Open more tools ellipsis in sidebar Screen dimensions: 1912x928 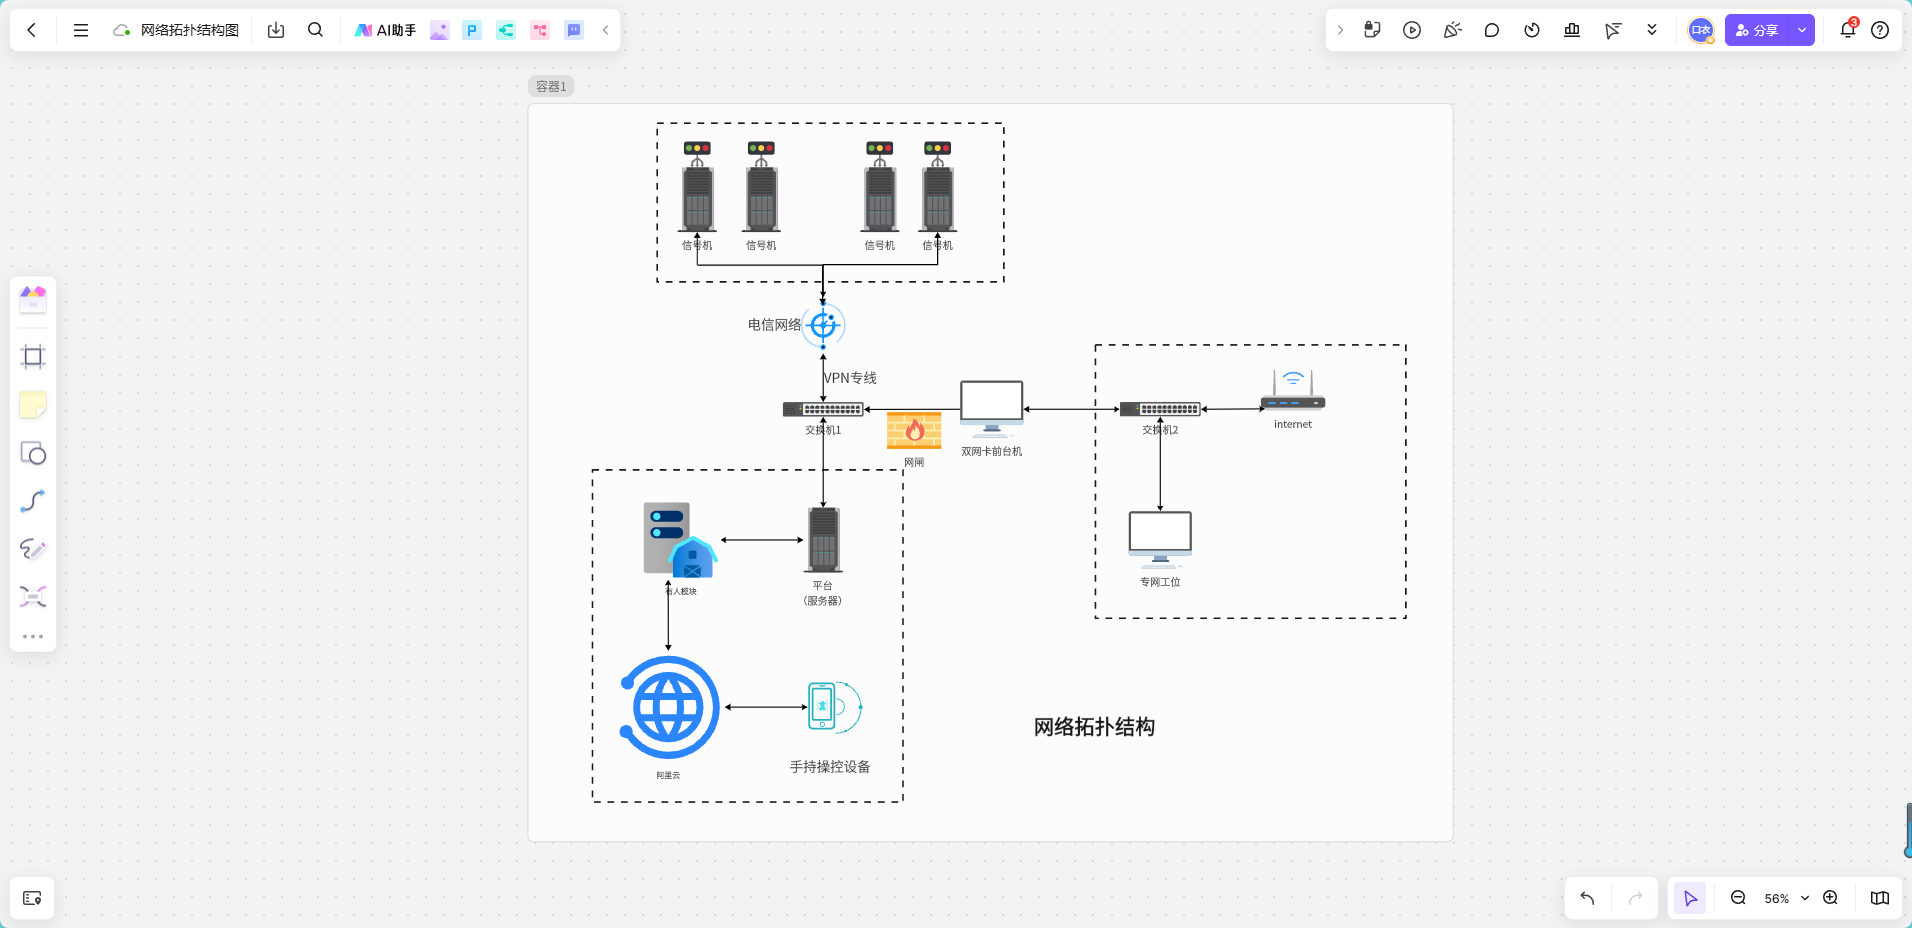(x=33, y=636)
